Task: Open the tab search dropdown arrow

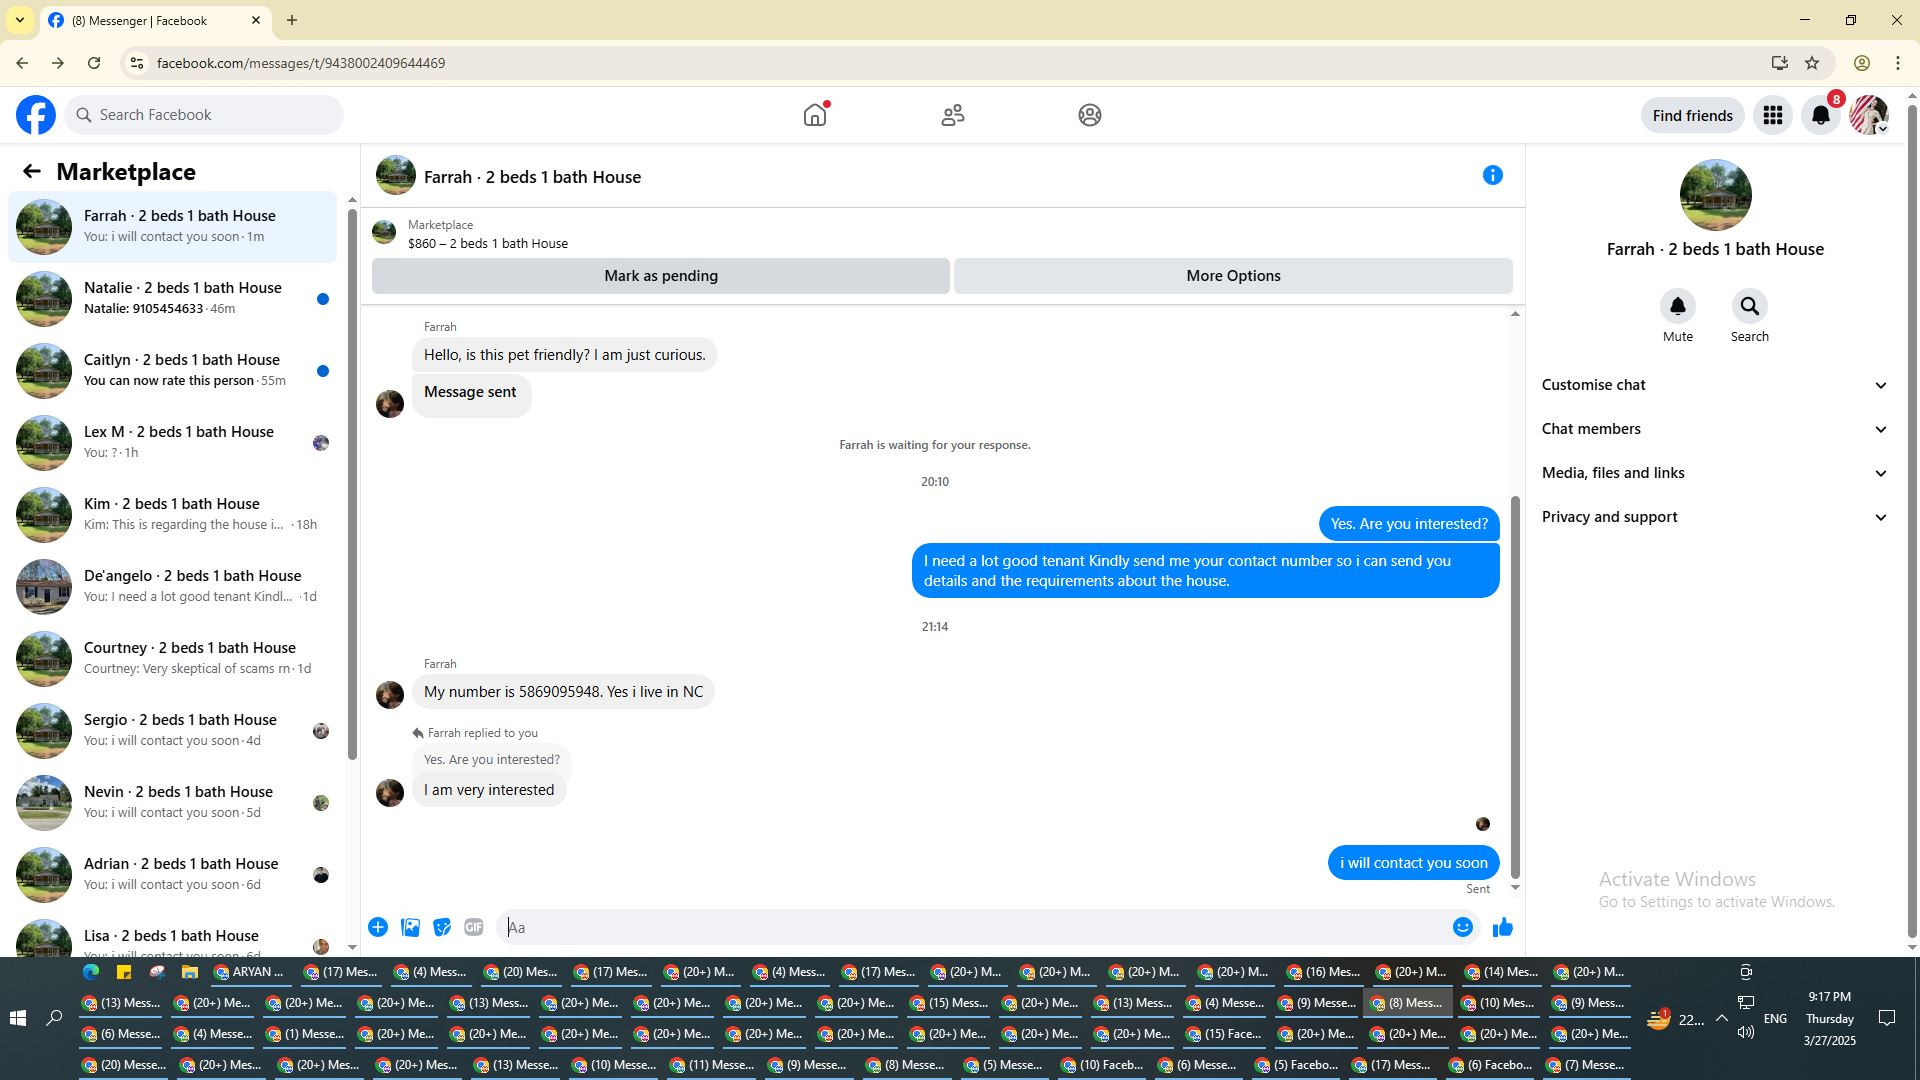Action: coord(20,20)
